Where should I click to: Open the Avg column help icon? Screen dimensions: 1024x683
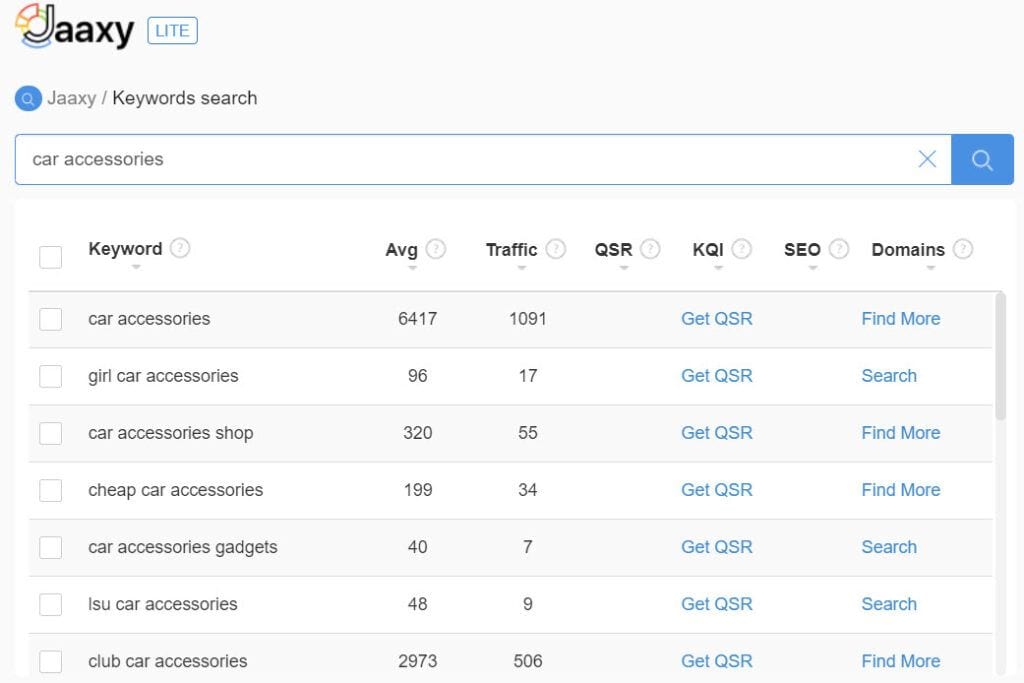click(x=436, y=249)
